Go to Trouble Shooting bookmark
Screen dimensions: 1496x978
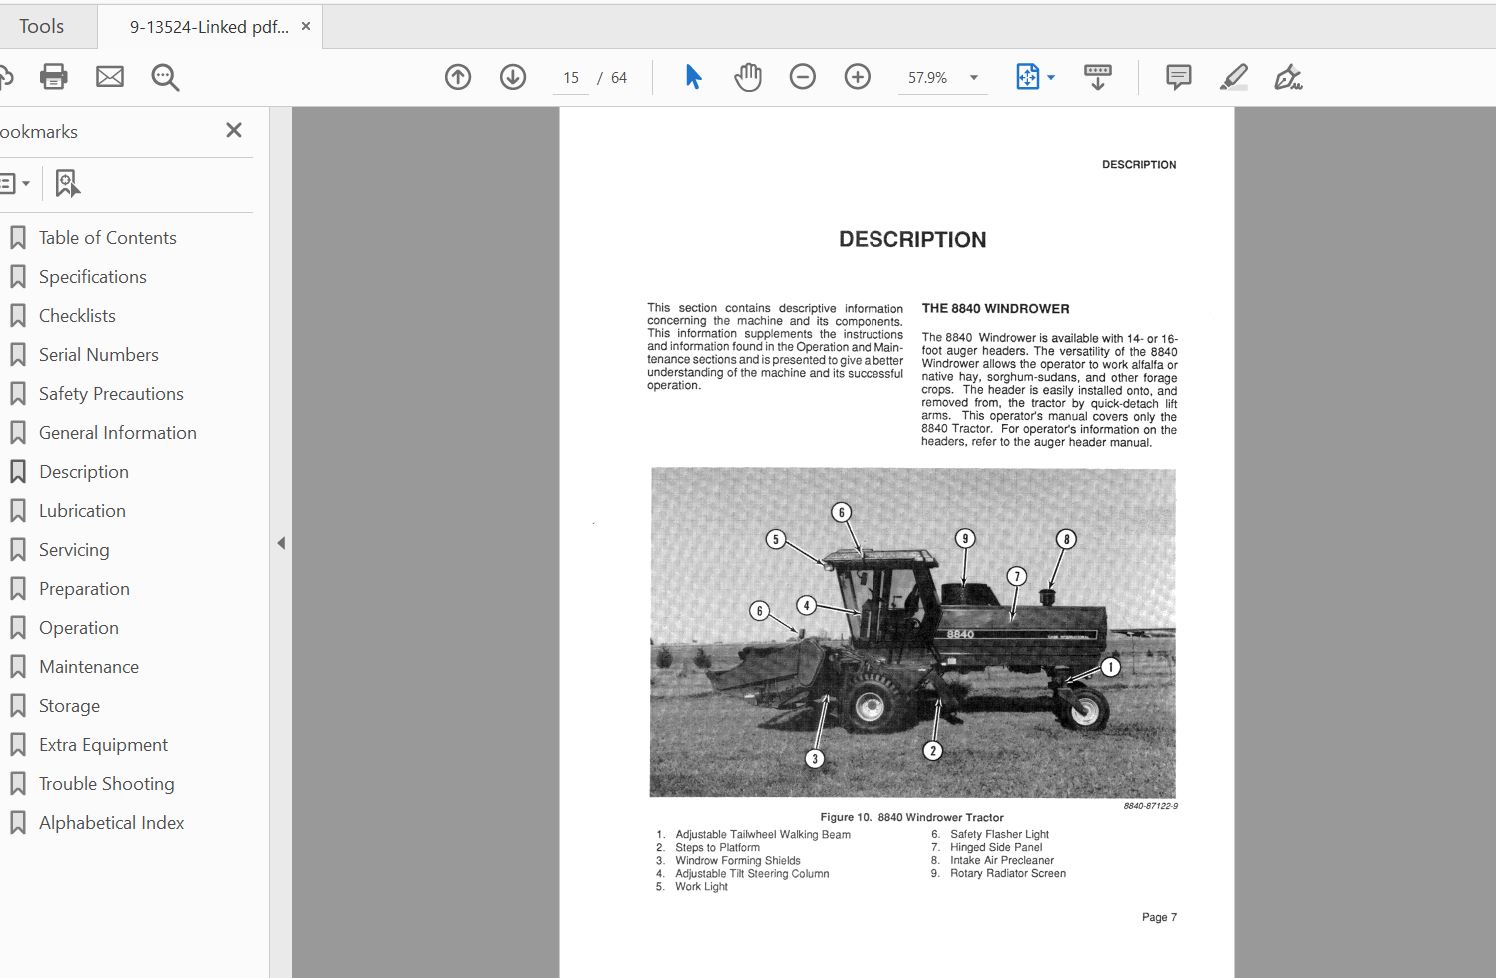(106, 784)
